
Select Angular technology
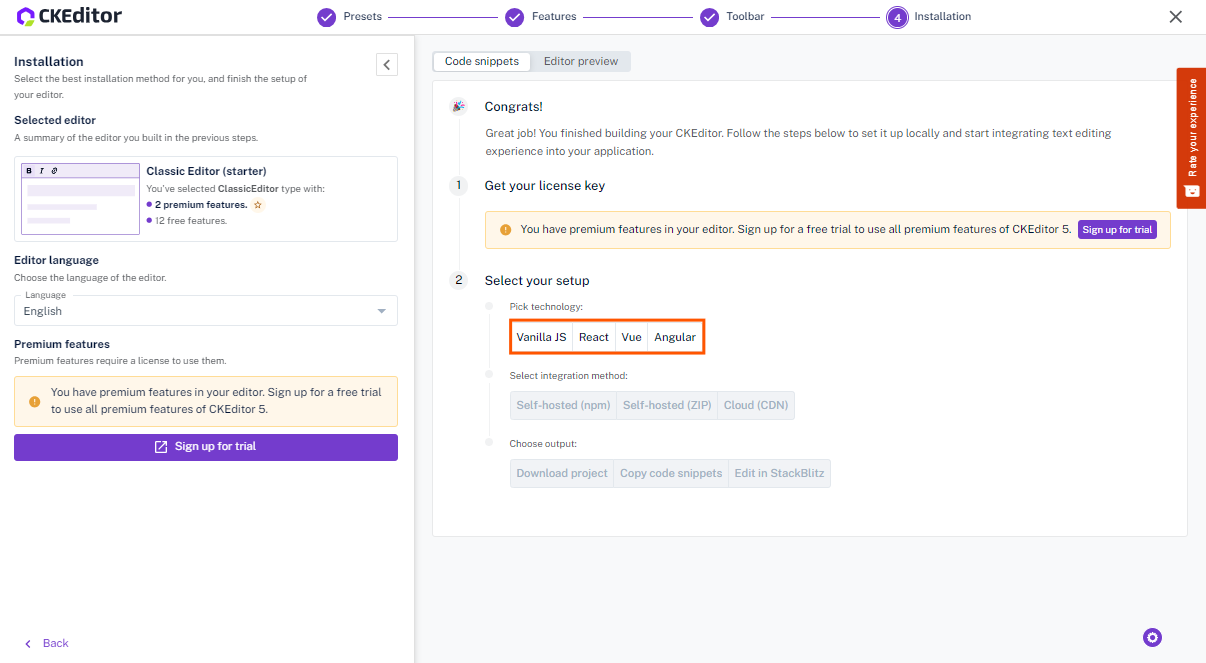(675, 337)
